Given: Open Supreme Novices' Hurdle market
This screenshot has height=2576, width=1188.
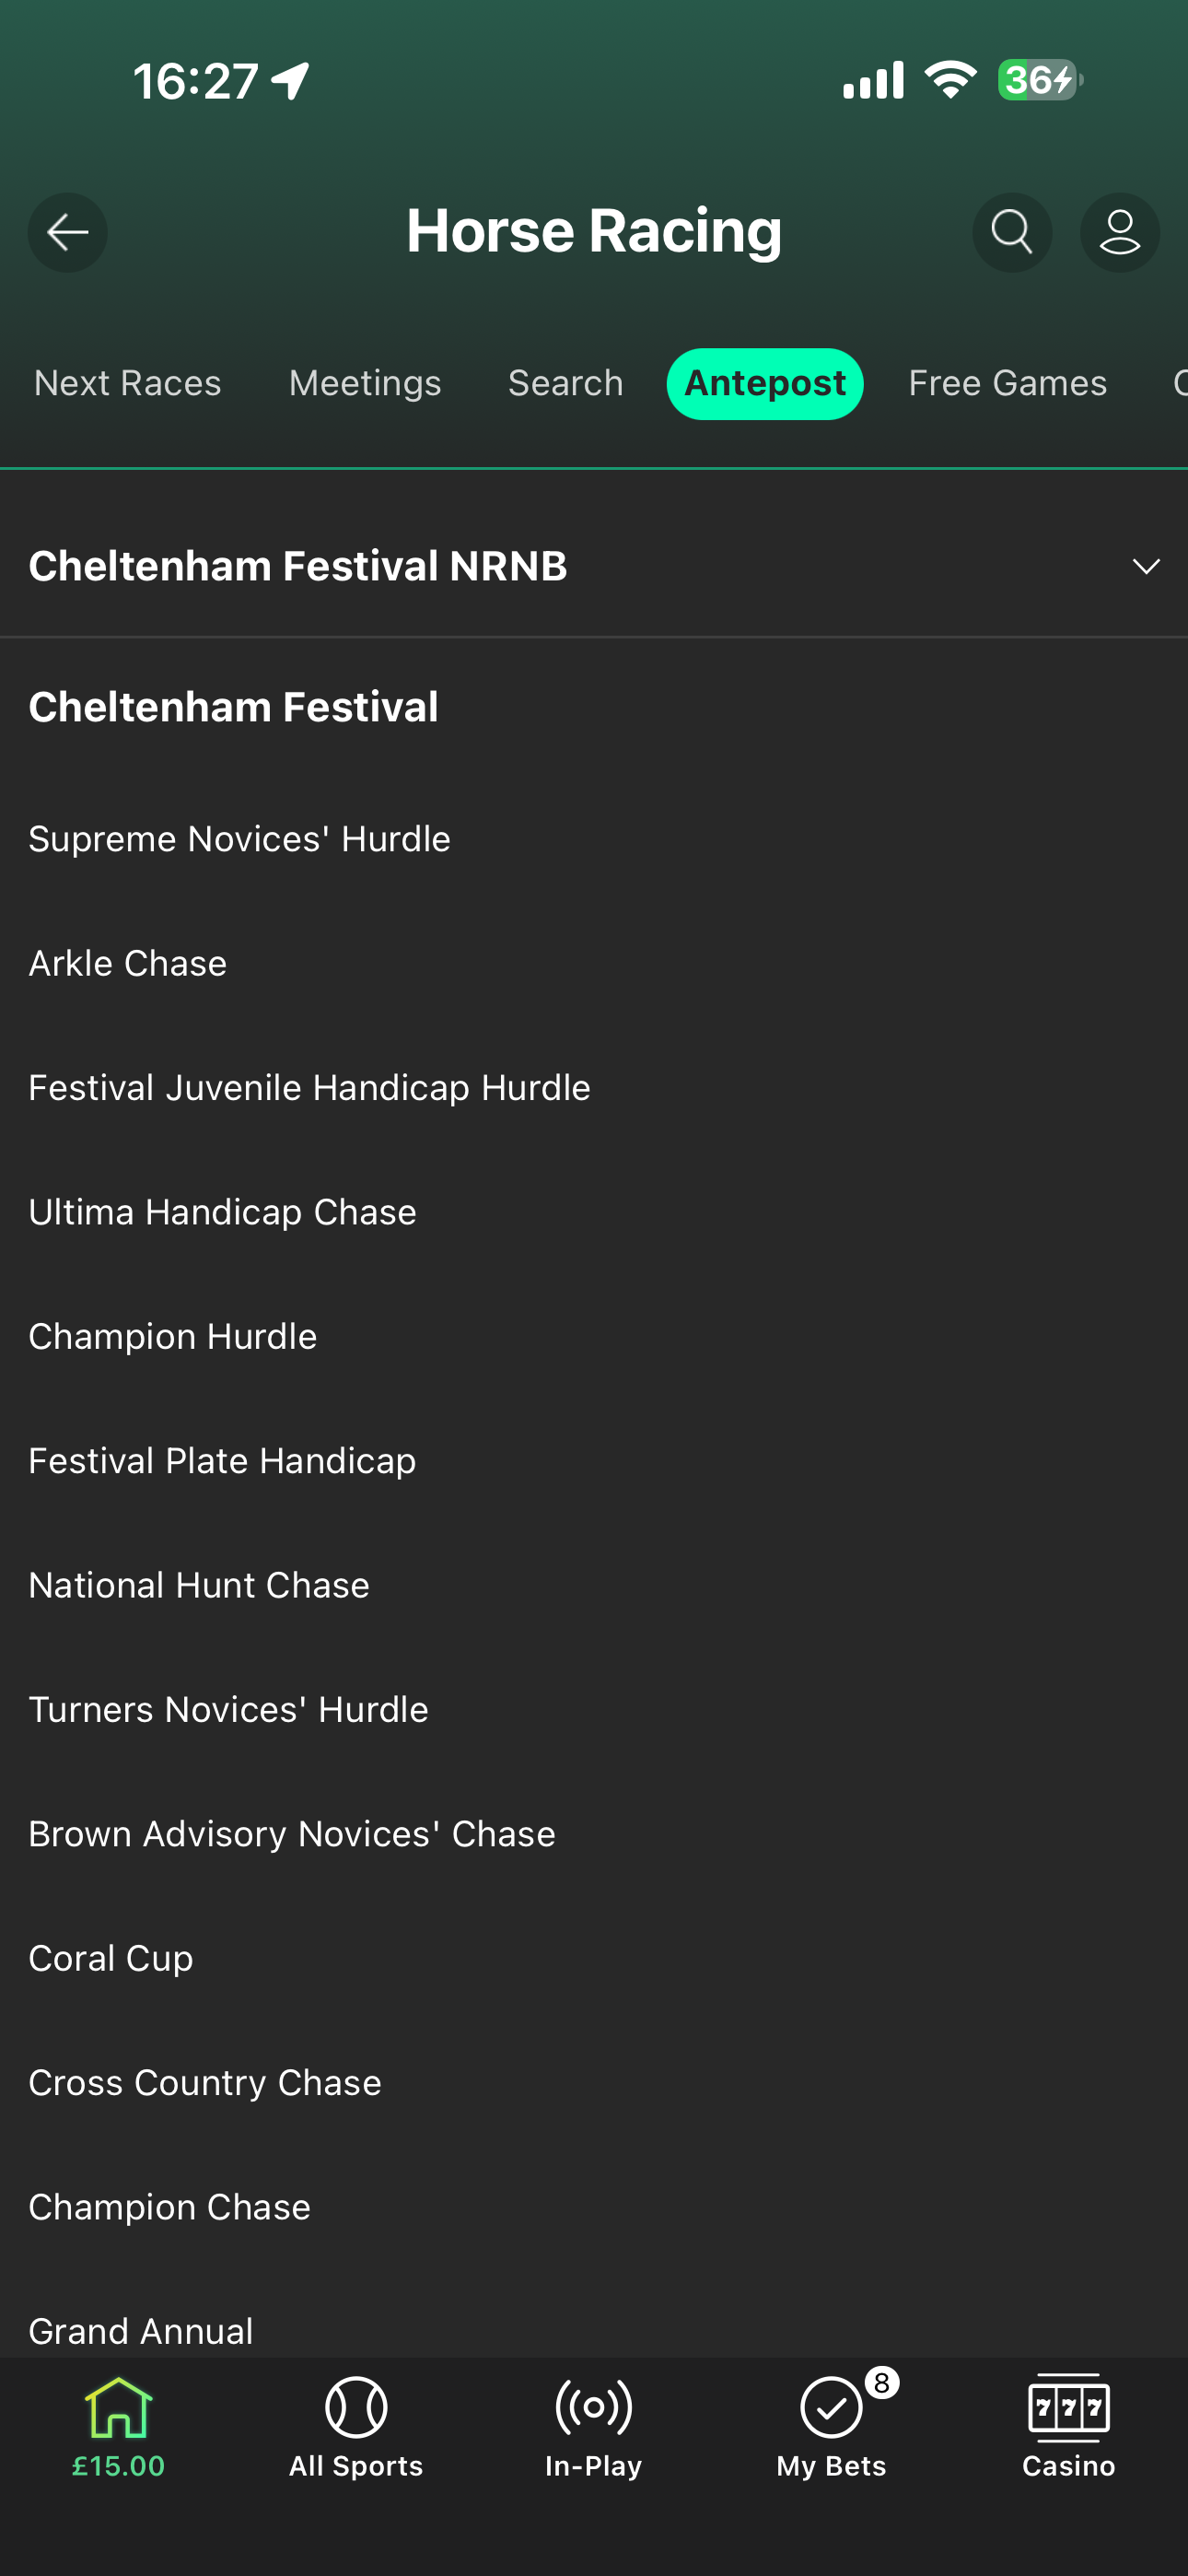Looking at the screenshot, I should pos(240,839).
